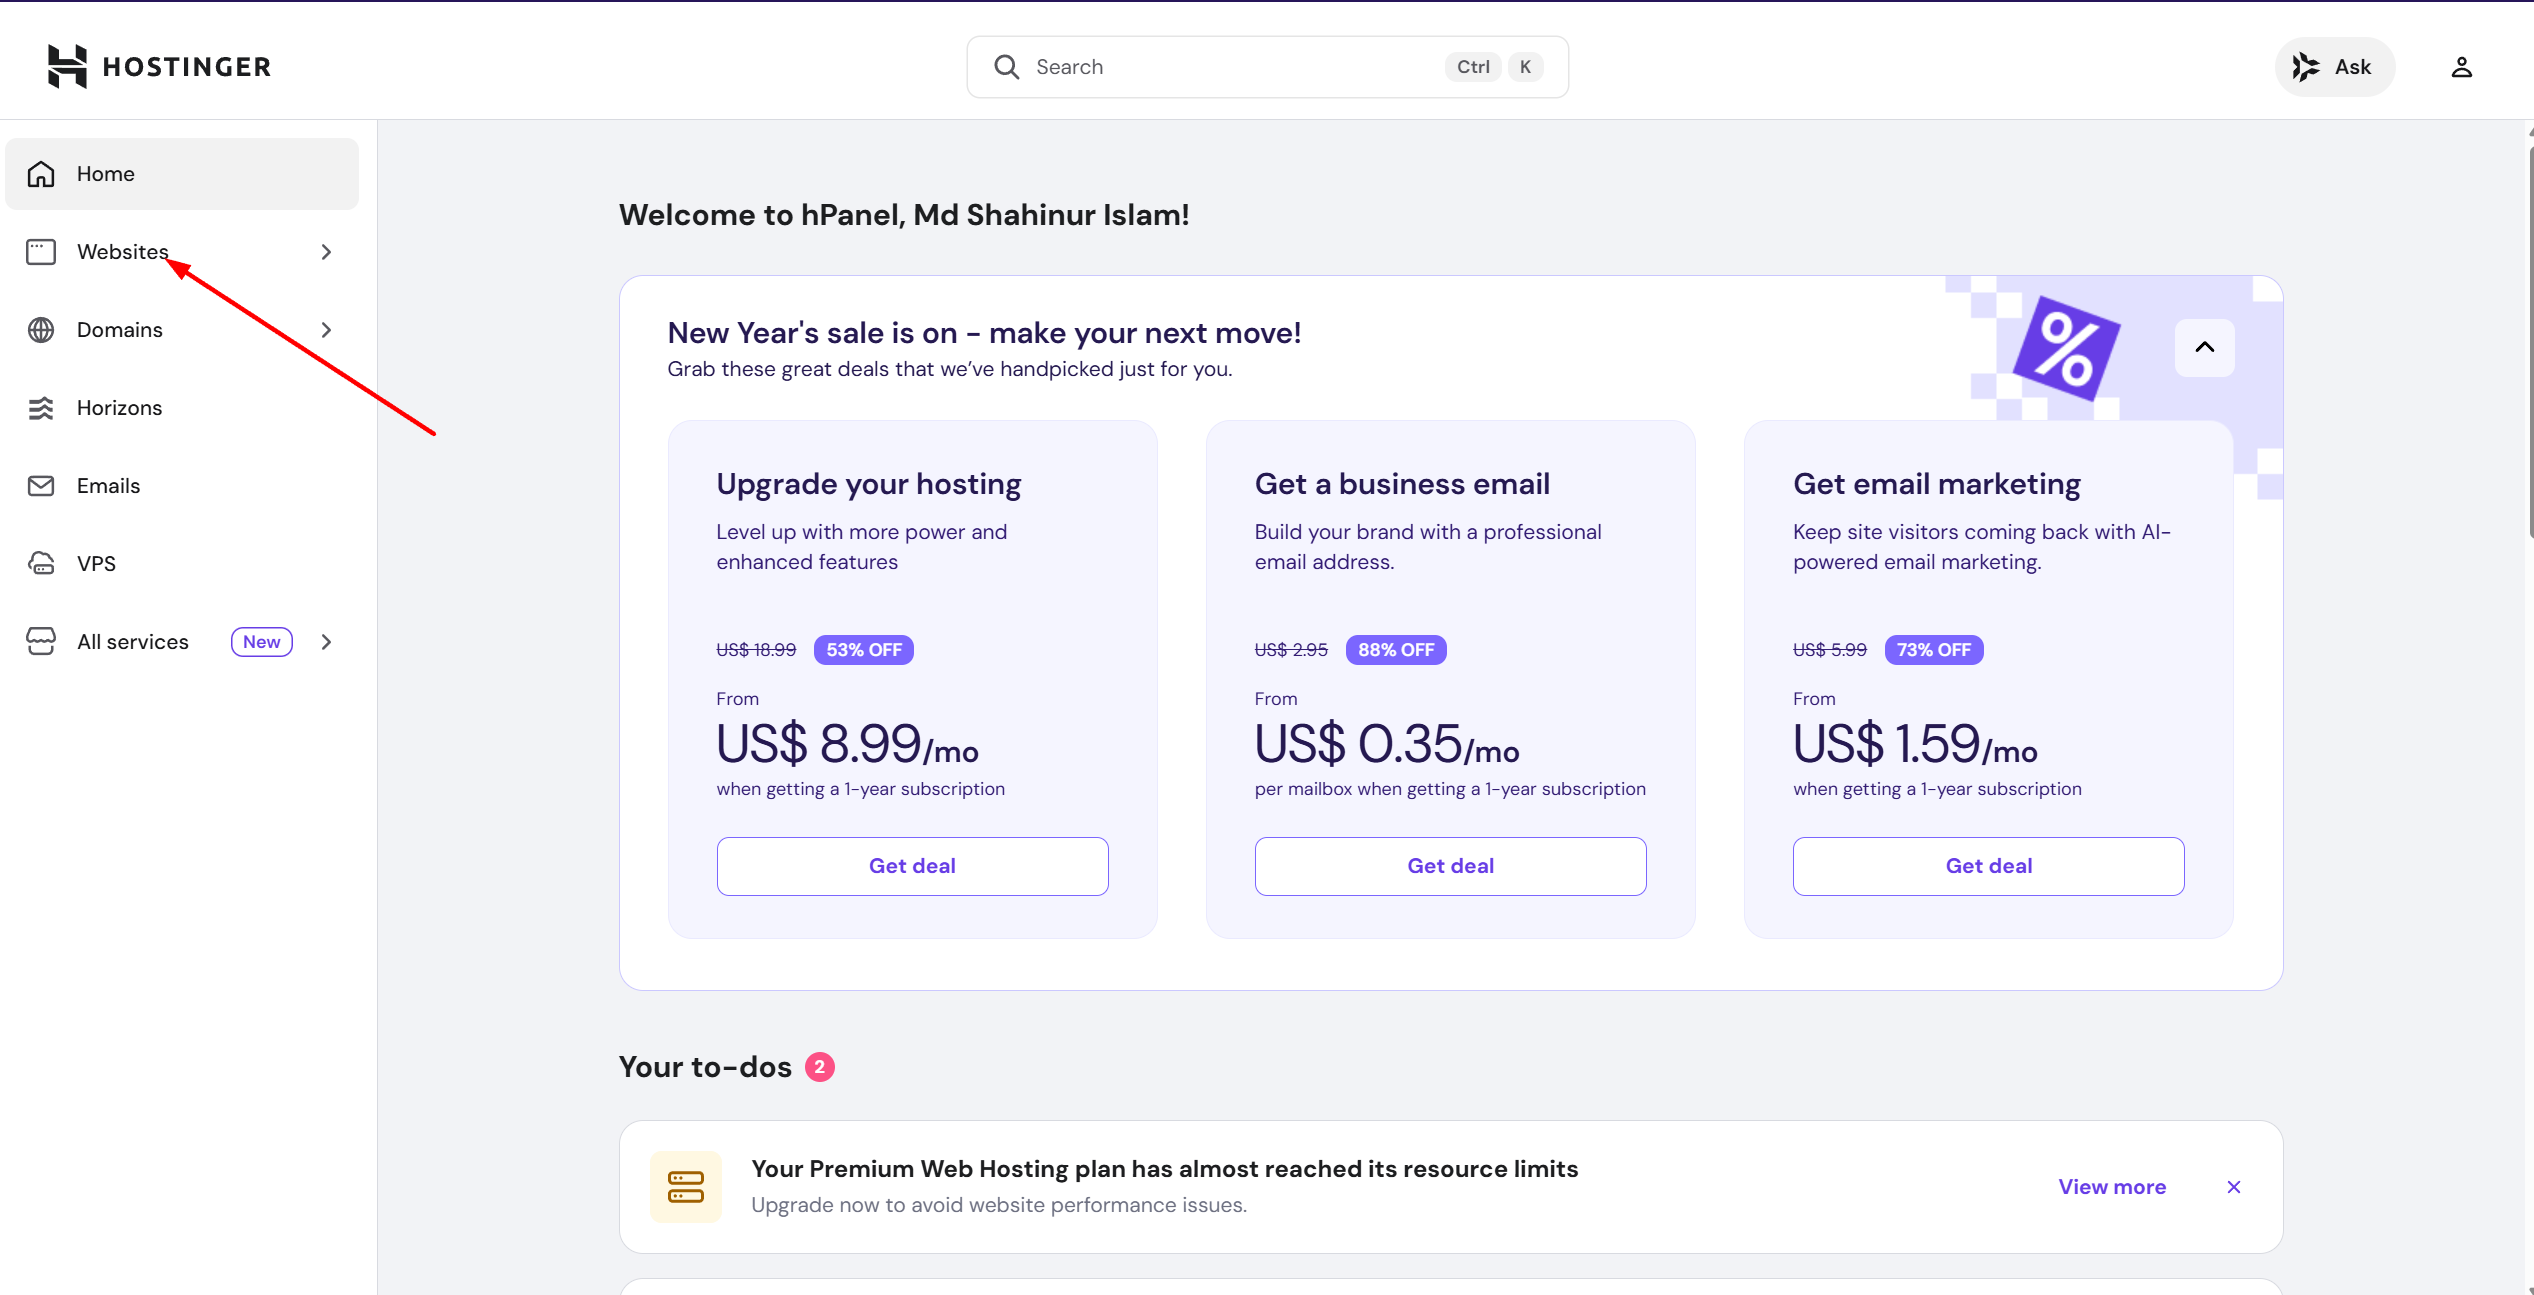Screen dimensions: 2534x1295
Task: Get deal for hosting upgrade
Action: click(911, 865)
